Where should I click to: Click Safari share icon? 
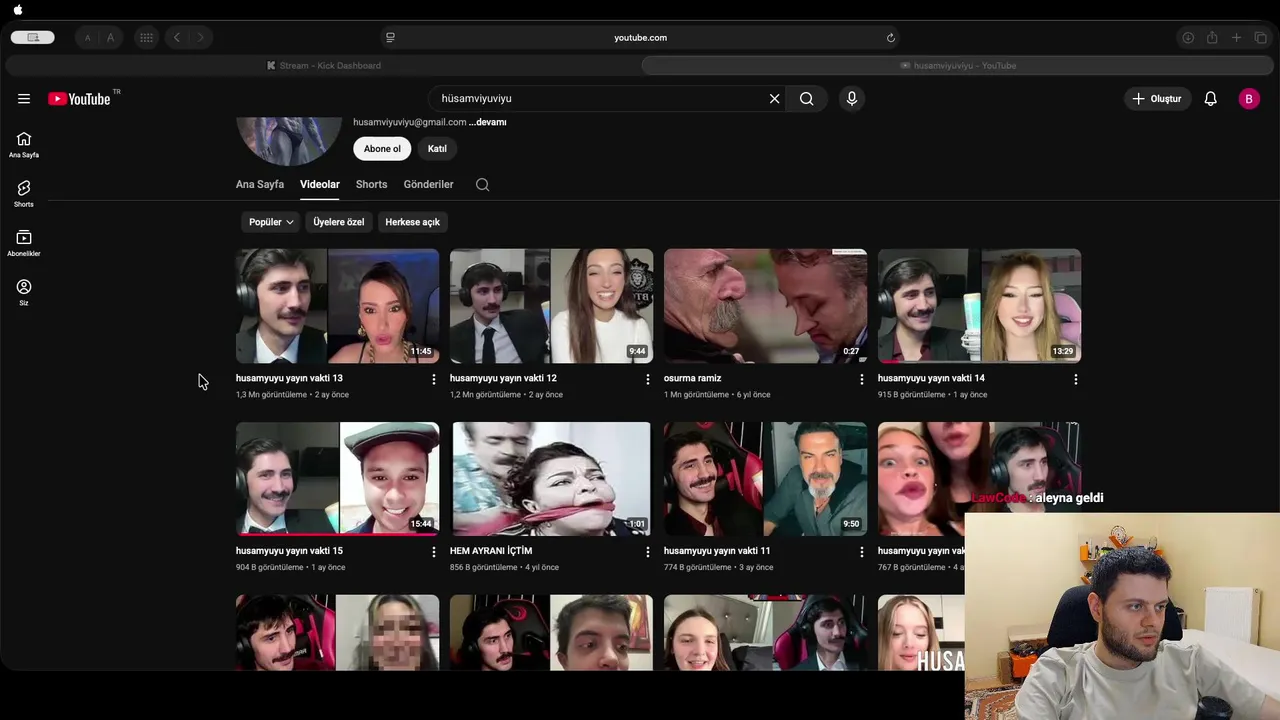pos(1212,38)
